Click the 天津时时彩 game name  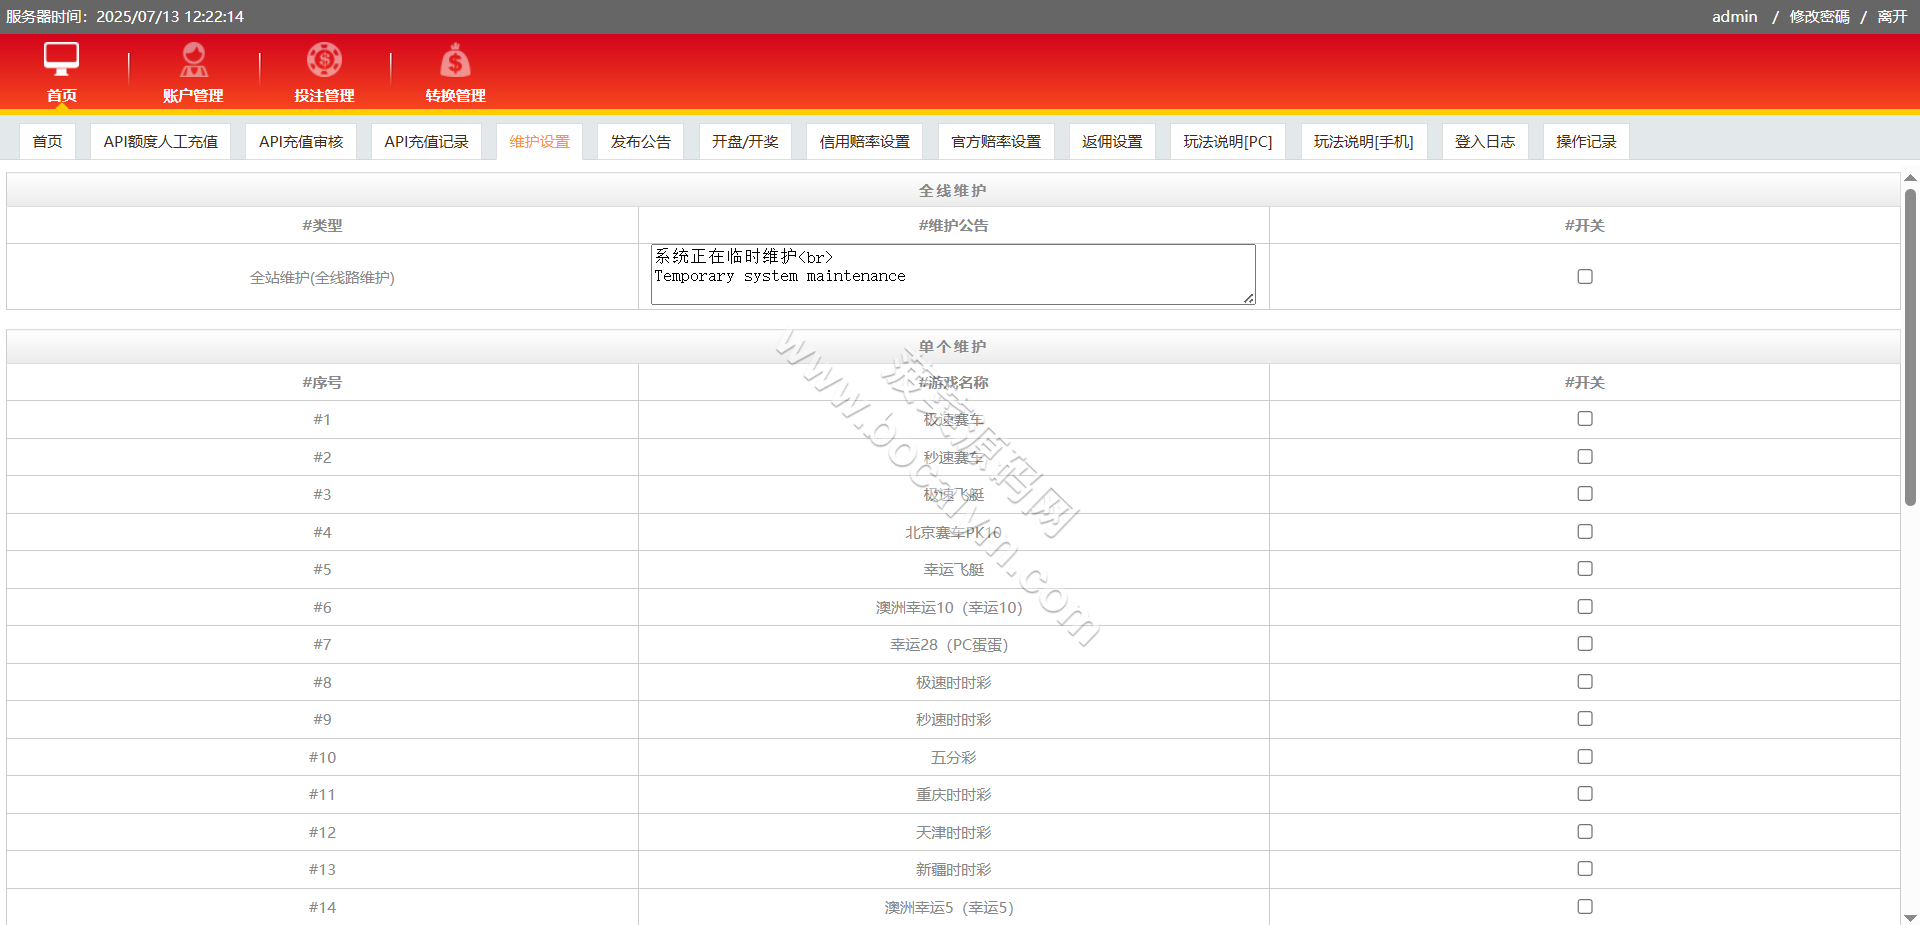[953, 832]
